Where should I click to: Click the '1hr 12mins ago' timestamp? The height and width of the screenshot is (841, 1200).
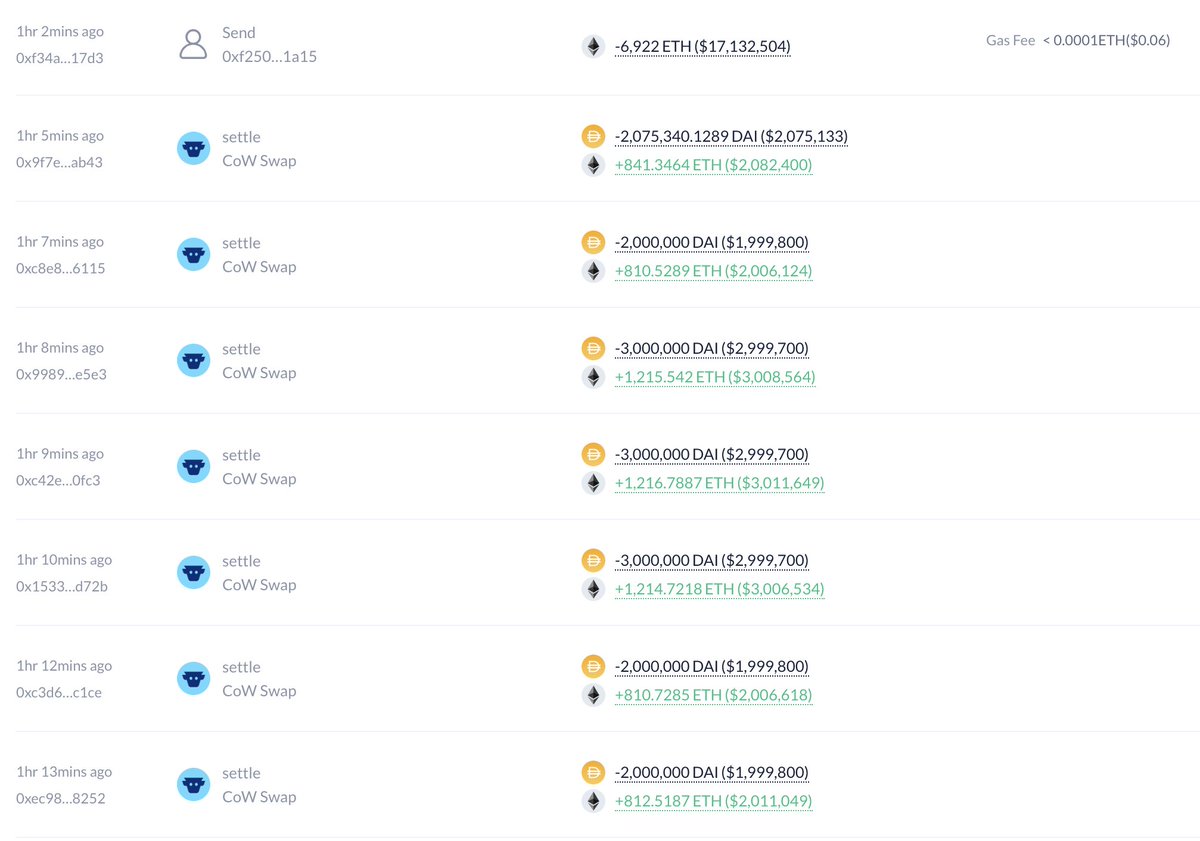pyautogui.click(x=64, y=666)
